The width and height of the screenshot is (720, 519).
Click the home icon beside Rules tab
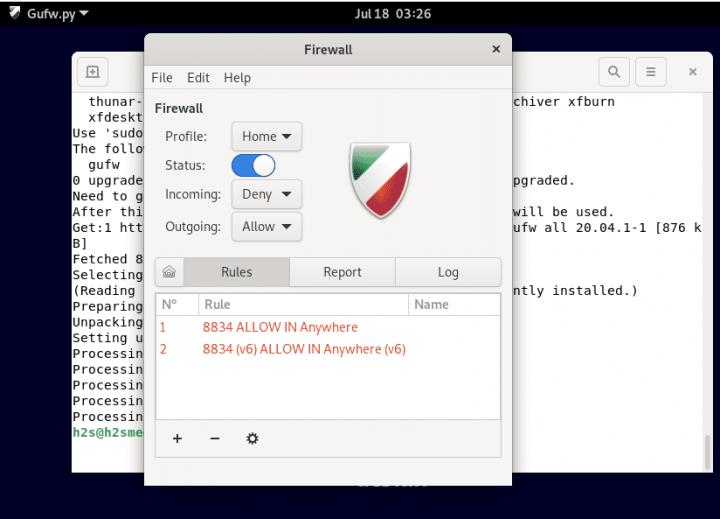point(169,272)
